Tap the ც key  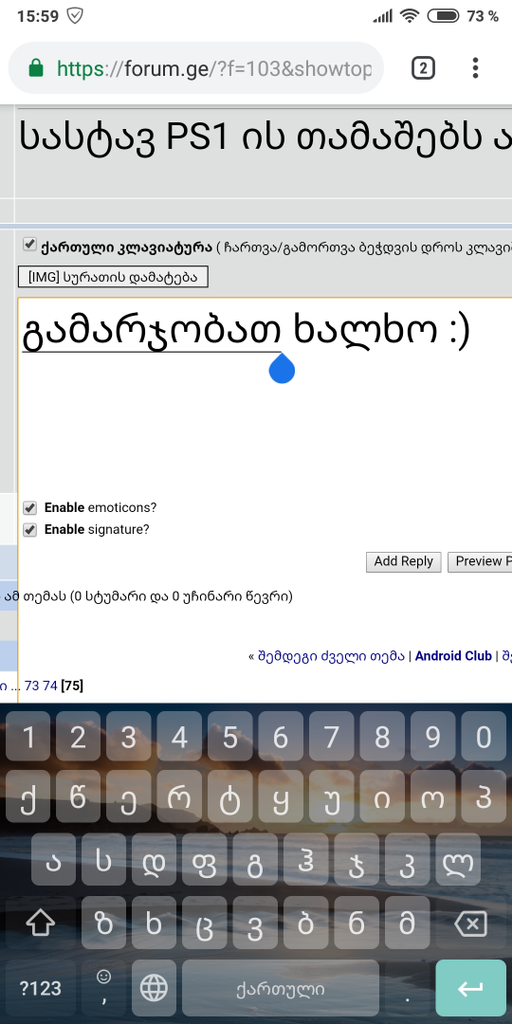pyautogui.click(x=204, y=923)
